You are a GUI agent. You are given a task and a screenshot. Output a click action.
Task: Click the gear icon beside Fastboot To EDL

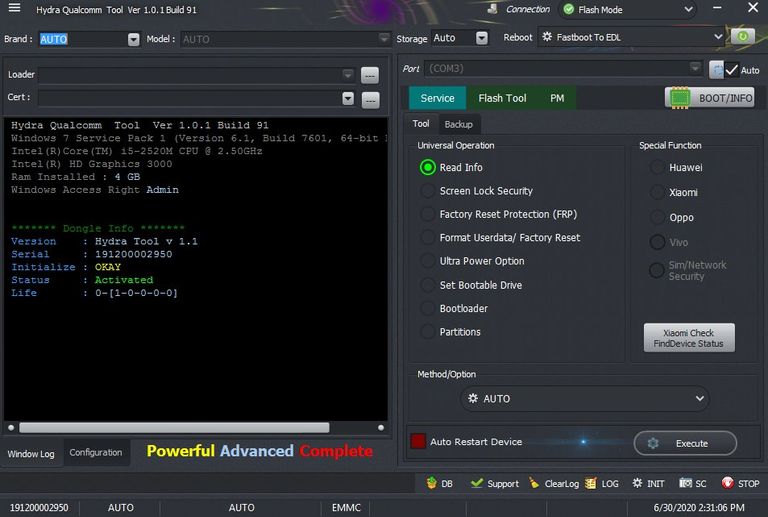click(x=547, y=37)
